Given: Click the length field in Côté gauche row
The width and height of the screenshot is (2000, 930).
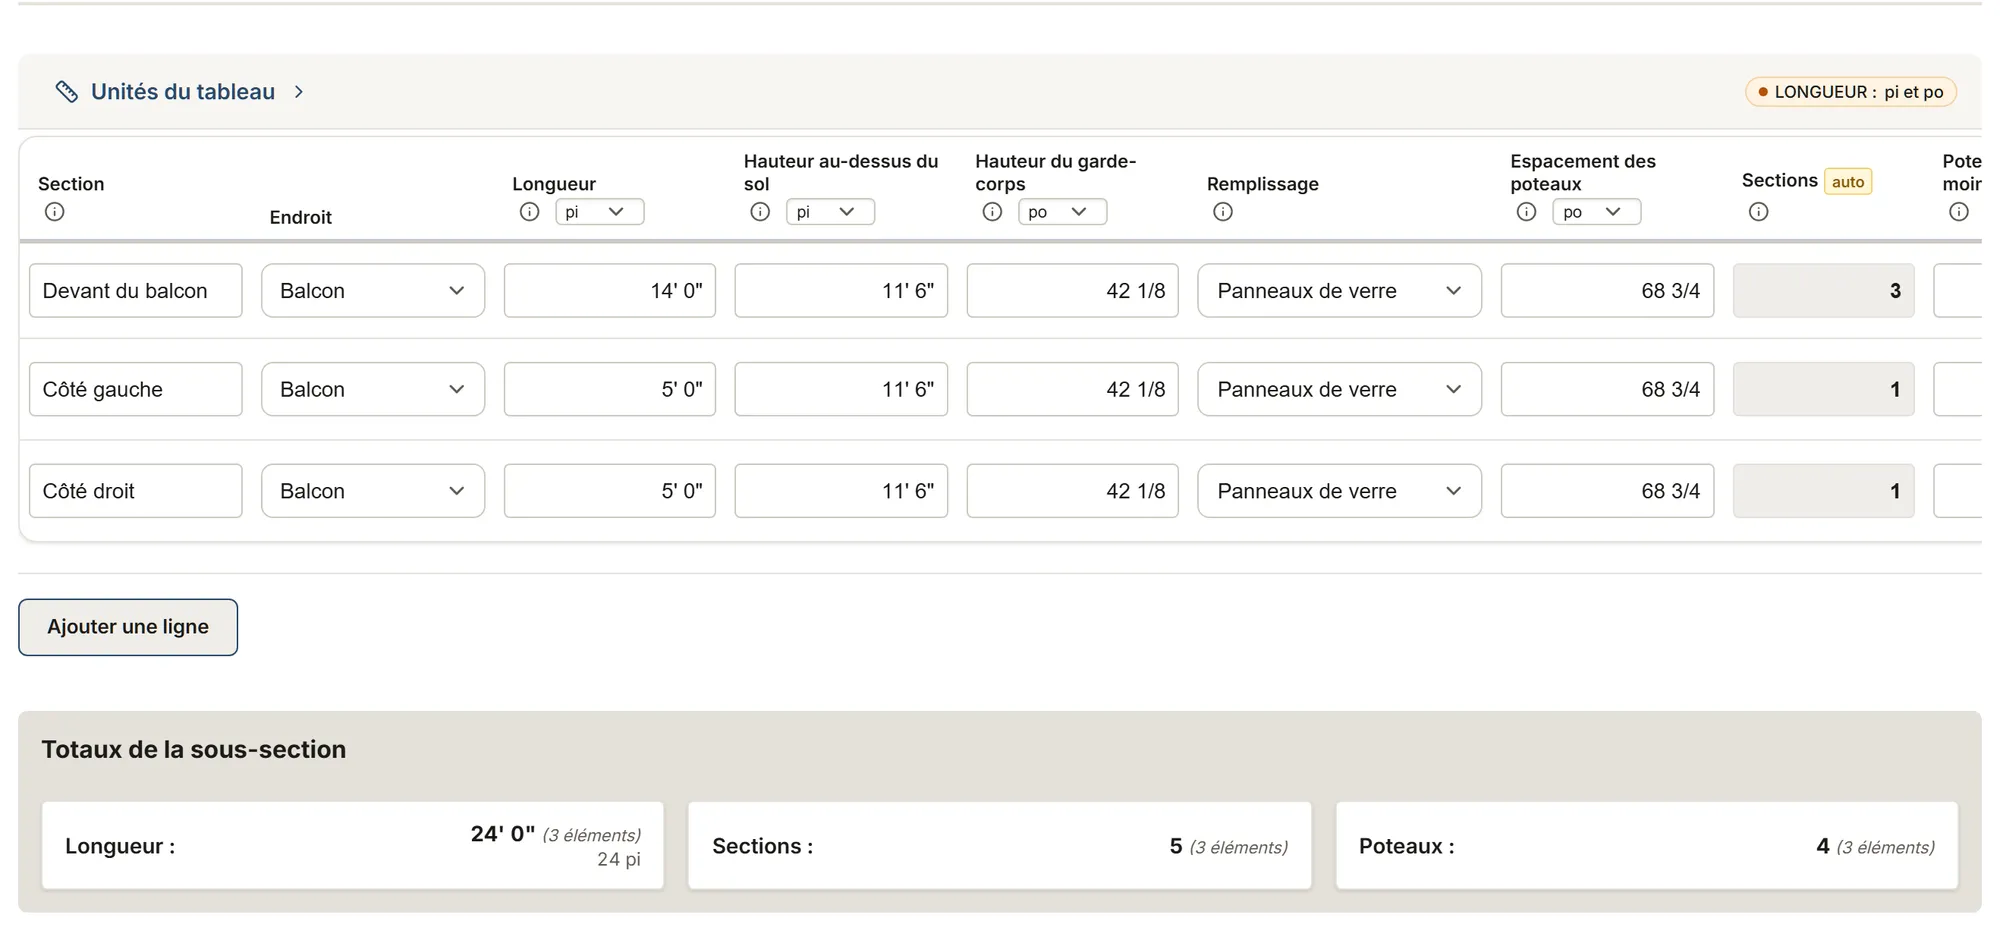Looking at the screenshot, I should coord(610,390).
